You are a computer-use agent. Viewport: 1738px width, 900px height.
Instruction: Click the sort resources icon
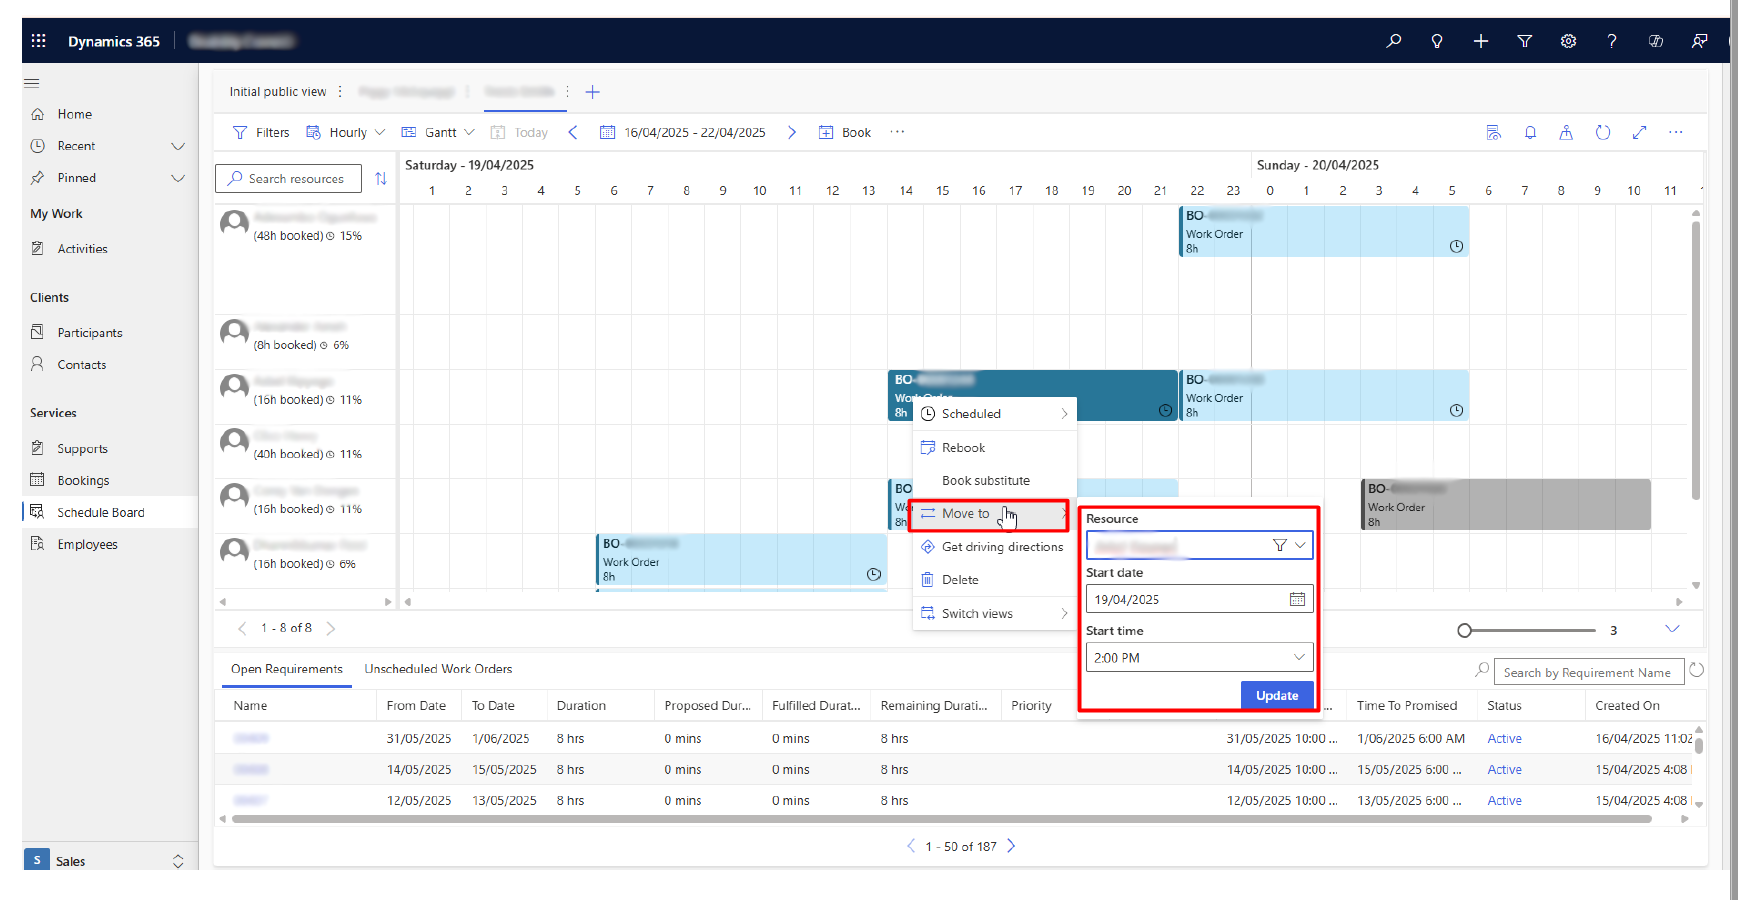point(381,179)
